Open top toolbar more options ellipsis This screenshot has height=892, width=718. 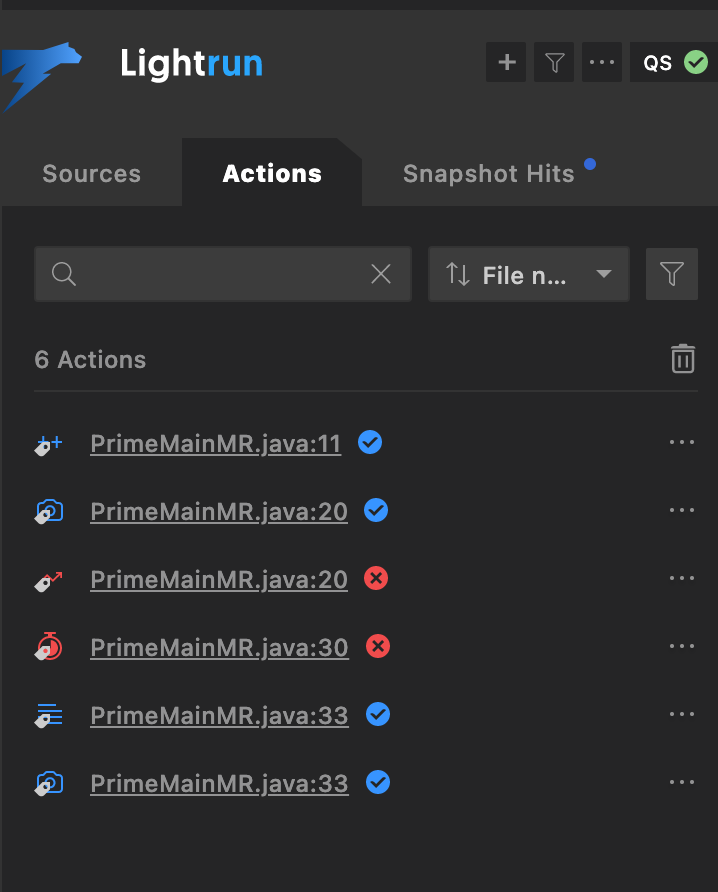point(601,63)
